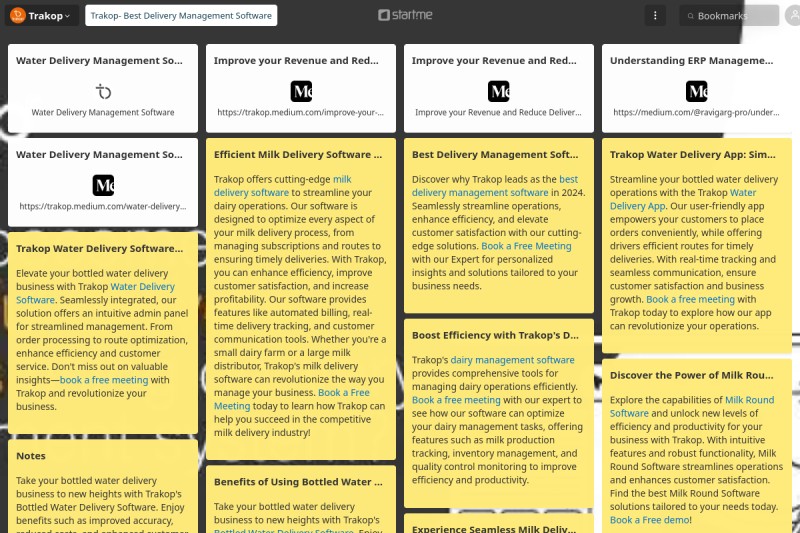Click Medium icon above trakop.medium.com/improve-your link
Screen dimensions: 800x533
click(x=301, y=92)
